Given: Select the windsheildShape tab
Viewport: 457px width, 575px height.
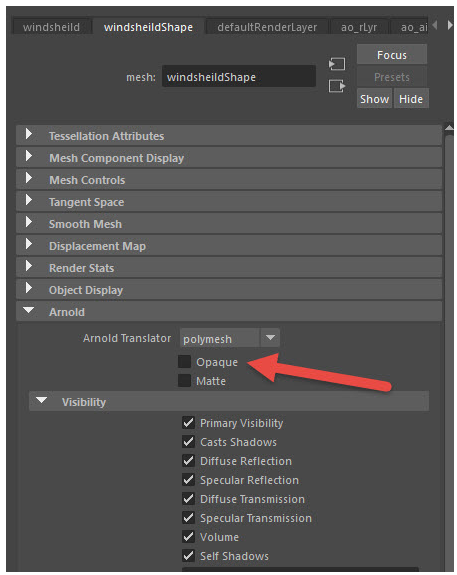Looking at the screenshot, I should pos(148,27).
